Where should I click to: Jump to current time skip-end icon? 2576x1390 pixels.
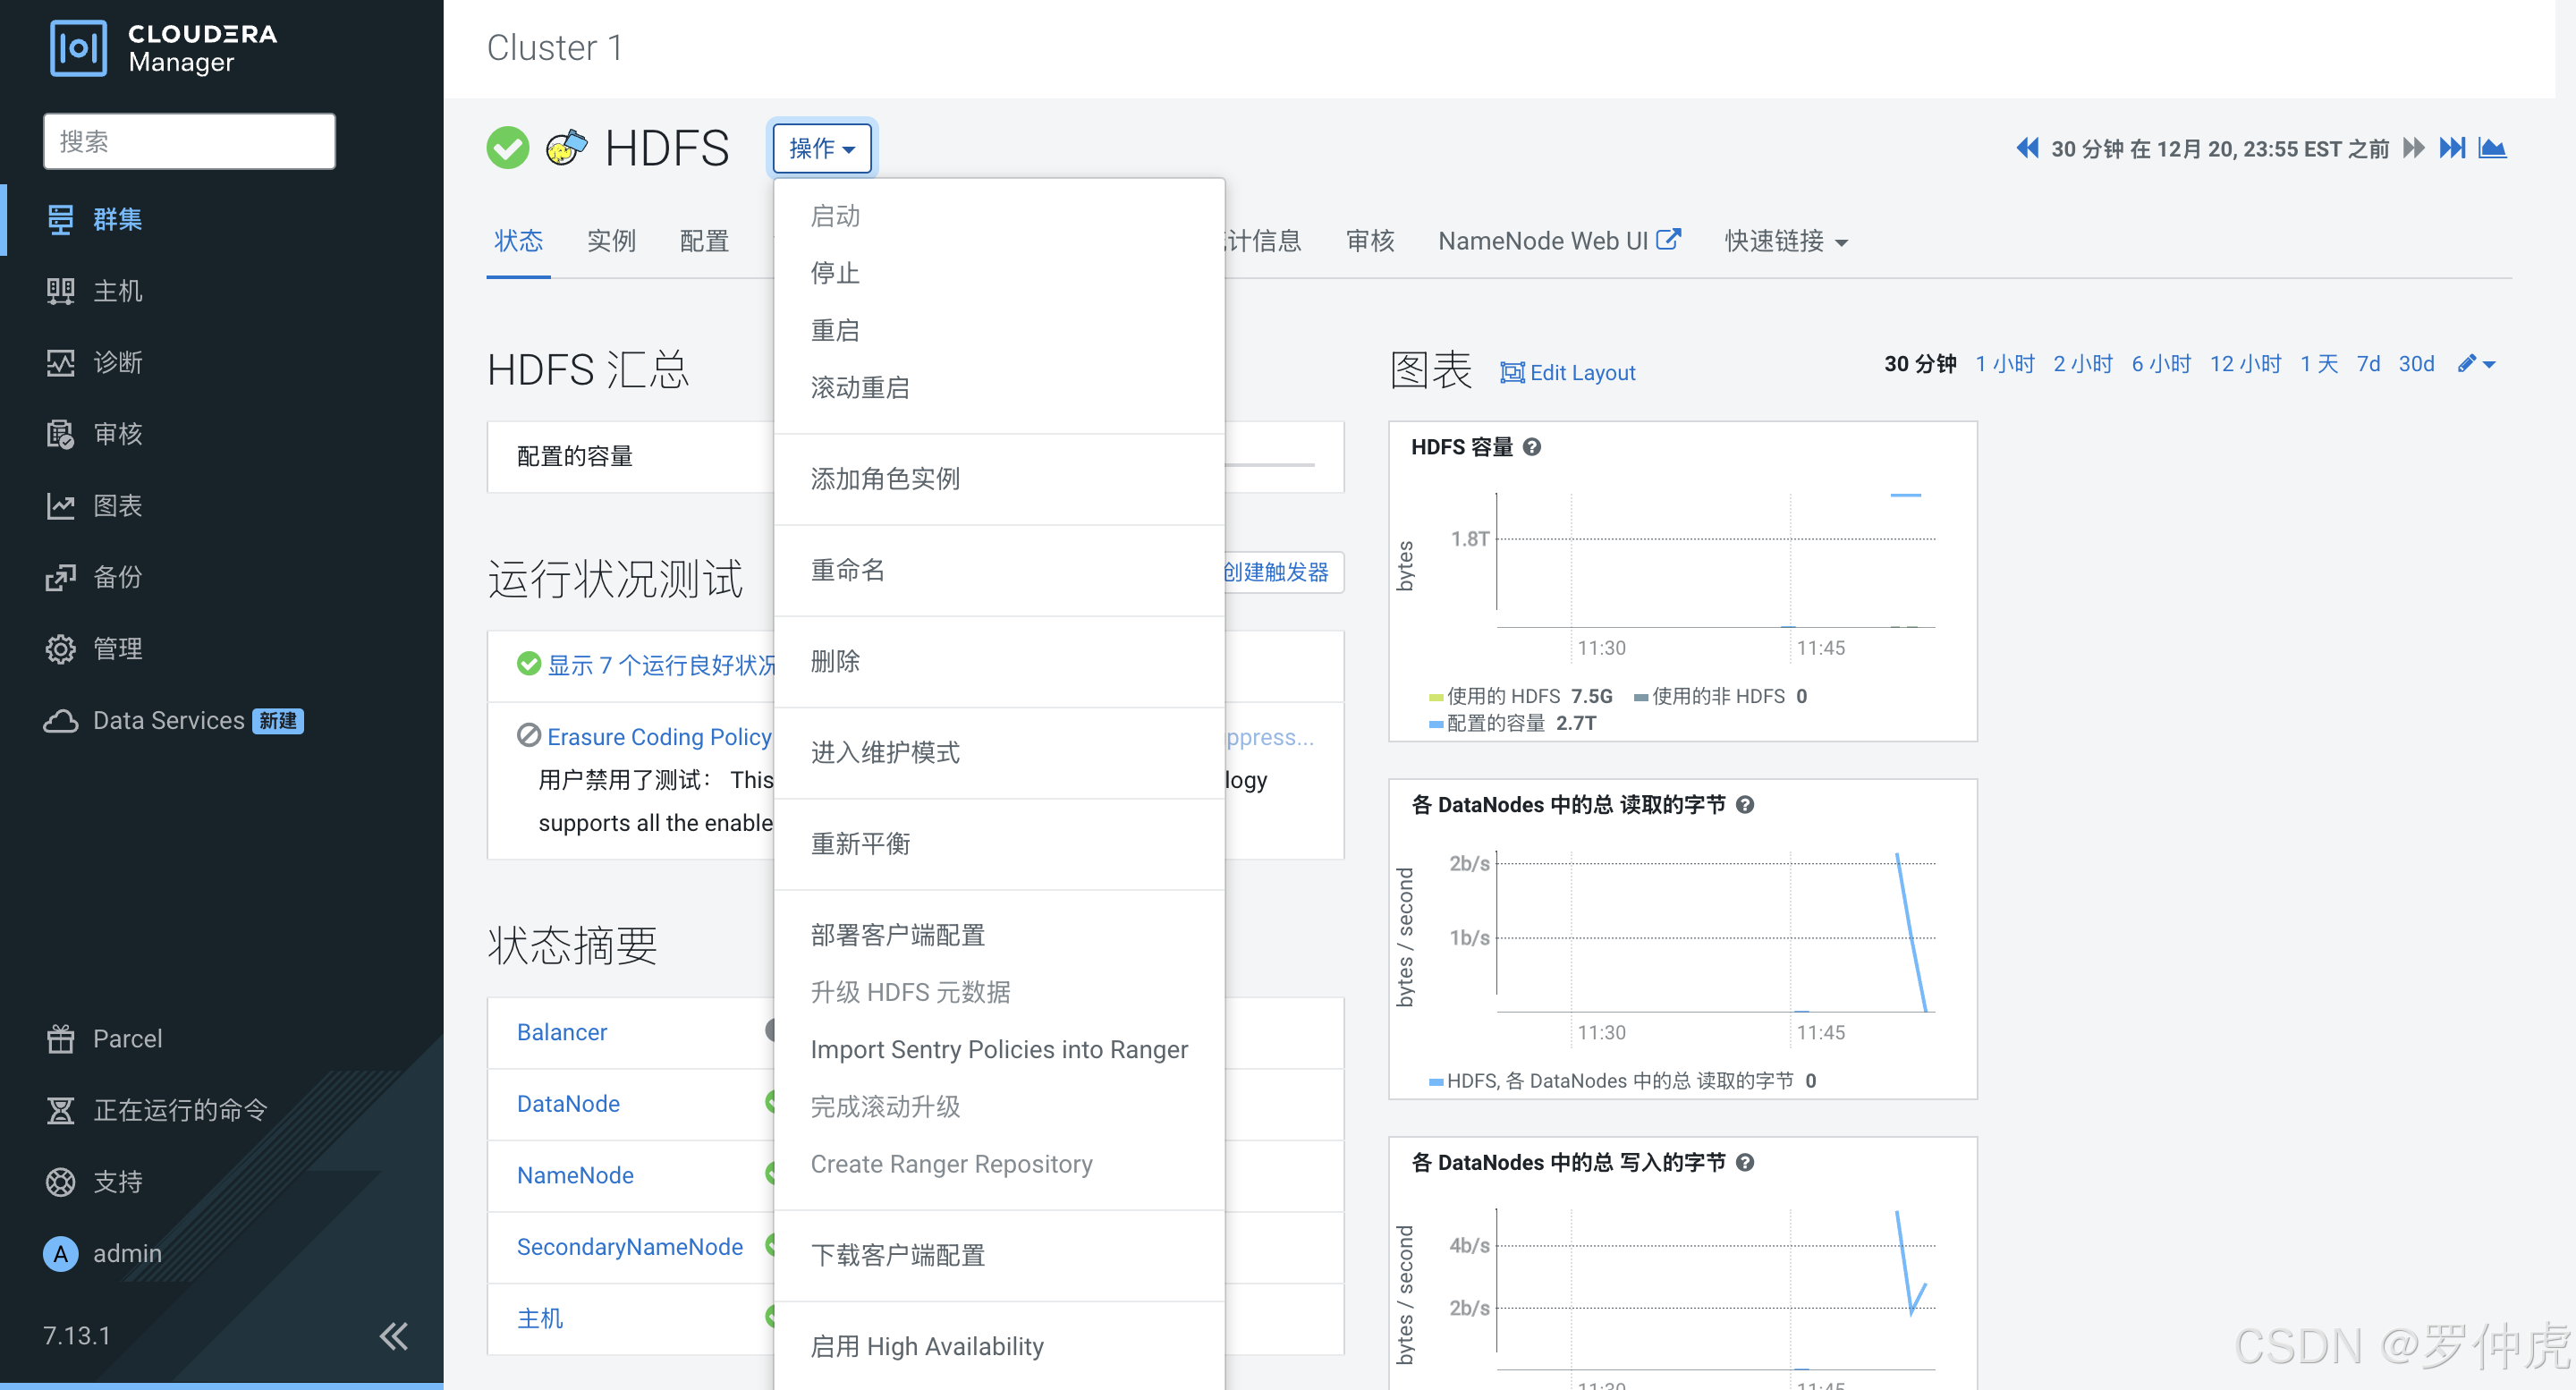click(x=2451, y=149)
